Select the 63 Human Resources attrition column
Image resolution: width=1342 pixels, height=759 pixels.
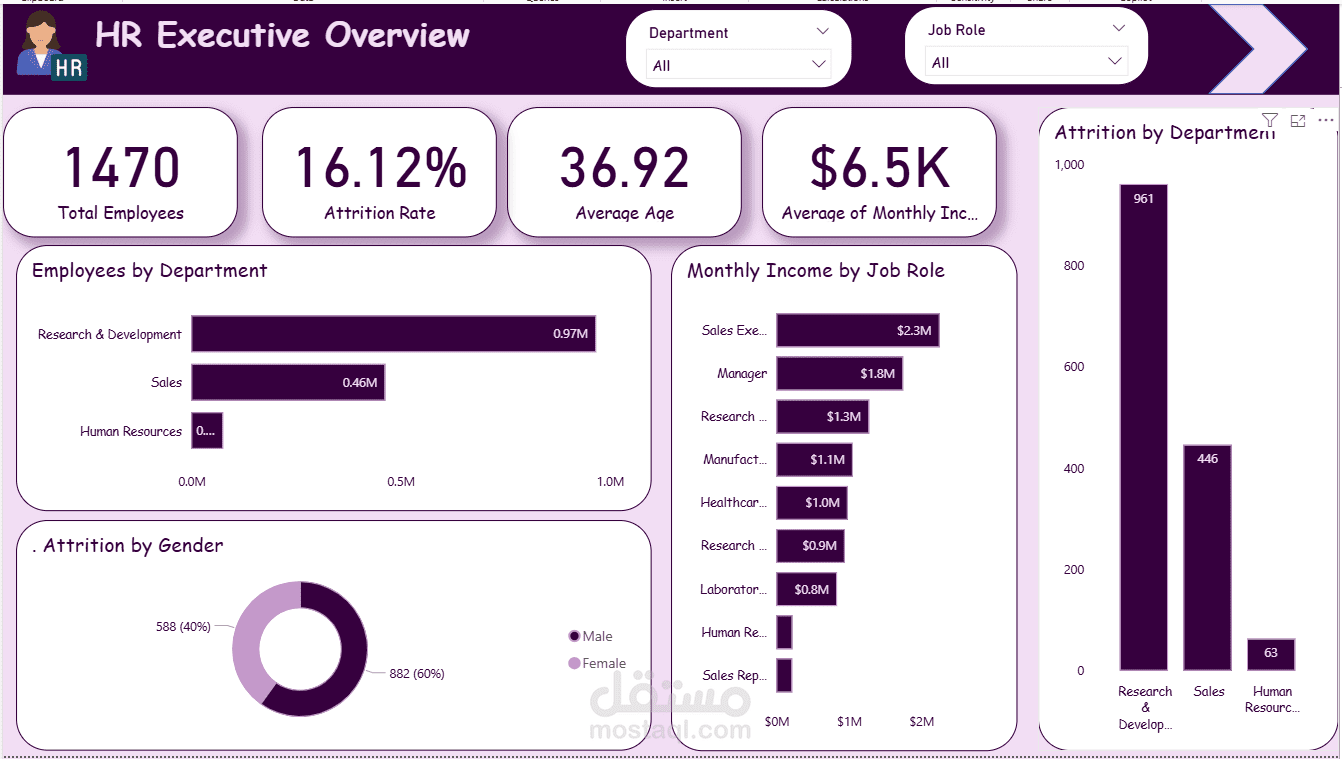[1271, 655]
